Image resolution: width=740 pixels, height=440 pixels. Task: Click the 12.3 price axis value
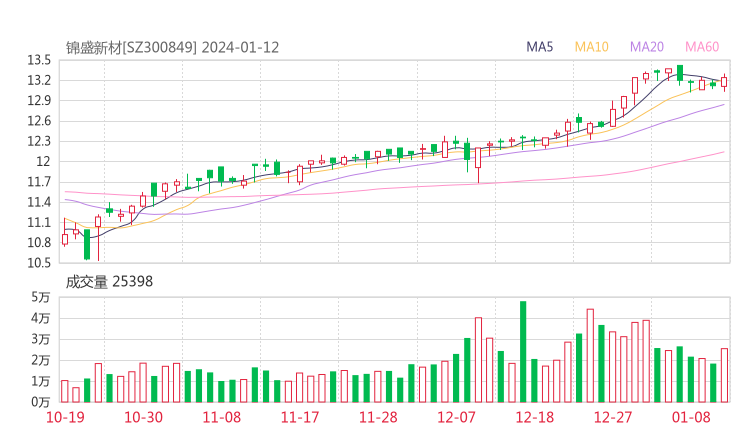39,141
